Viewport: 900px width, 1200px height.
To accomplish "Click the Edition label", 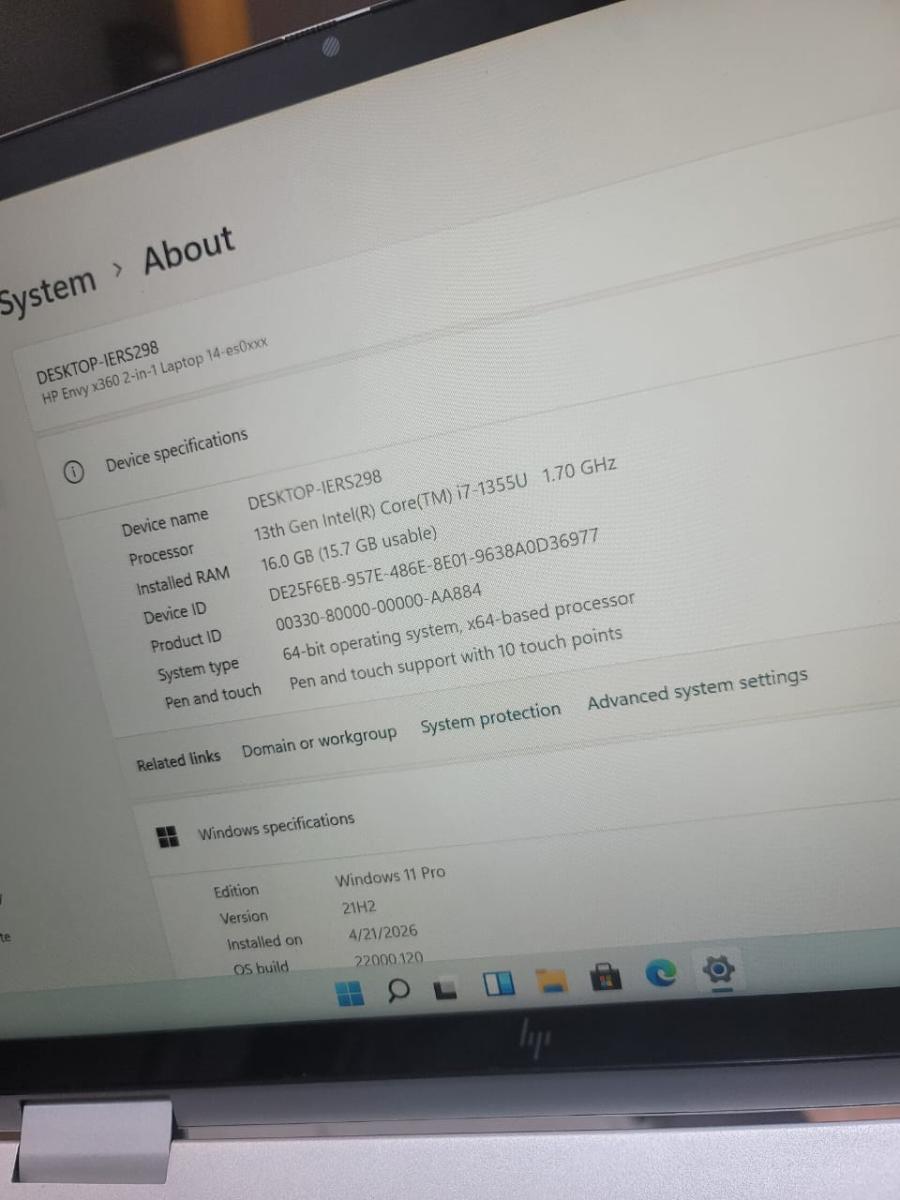I will [x=236, y=891].
